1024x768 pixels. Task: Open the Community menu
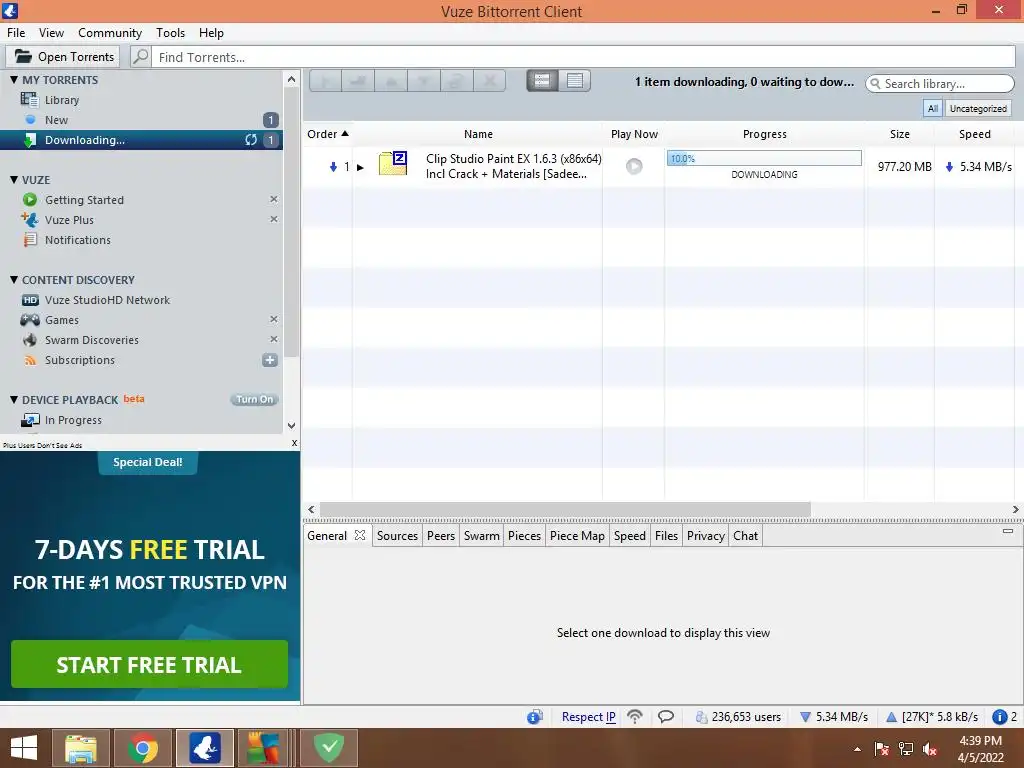(110, 33)
